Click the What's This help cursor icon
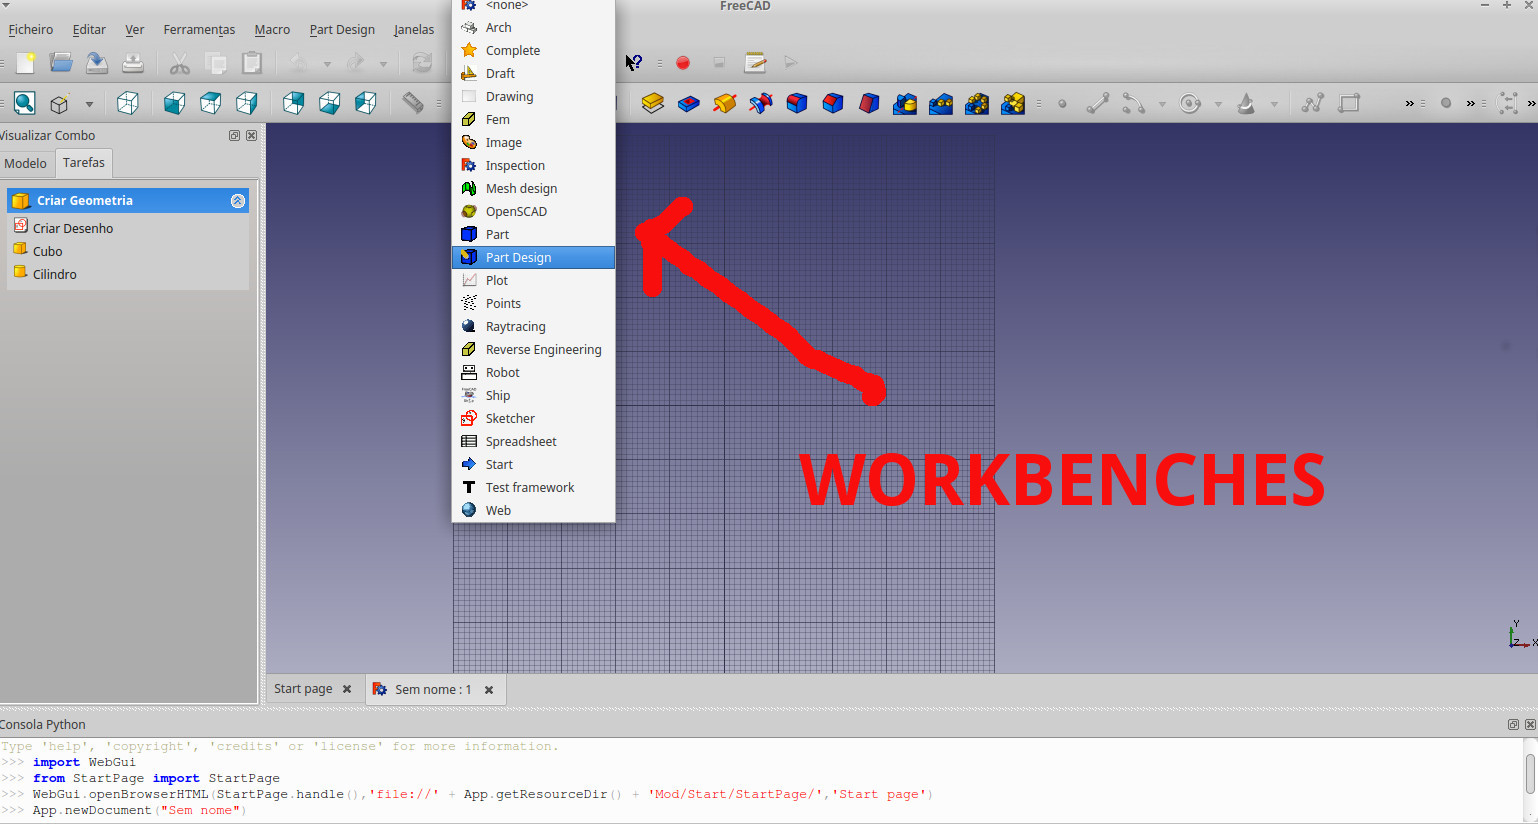The height and width of the screenshot is (824, 1538). (x=633, y=63)
